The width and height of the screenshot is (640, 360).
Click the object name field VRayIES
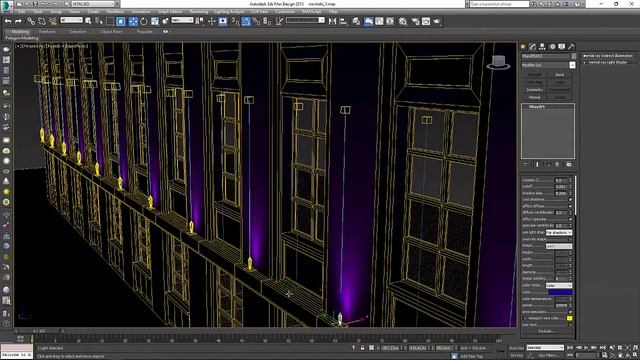[x=546, y=56]
